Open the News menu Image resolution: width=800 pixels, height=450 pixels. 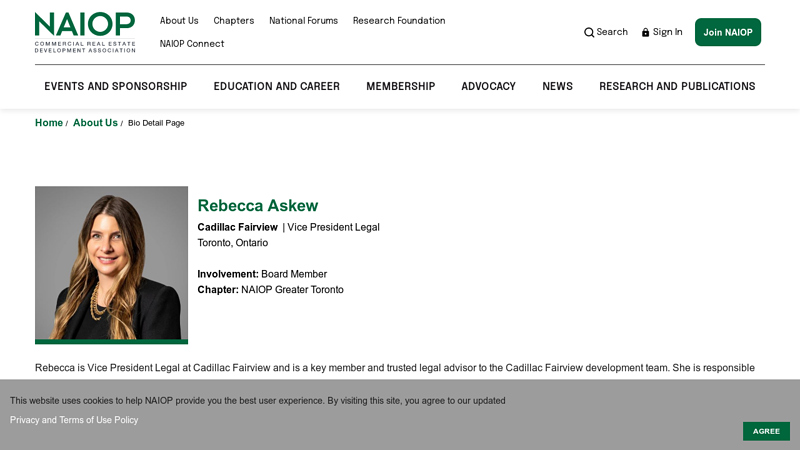[558, 86]
